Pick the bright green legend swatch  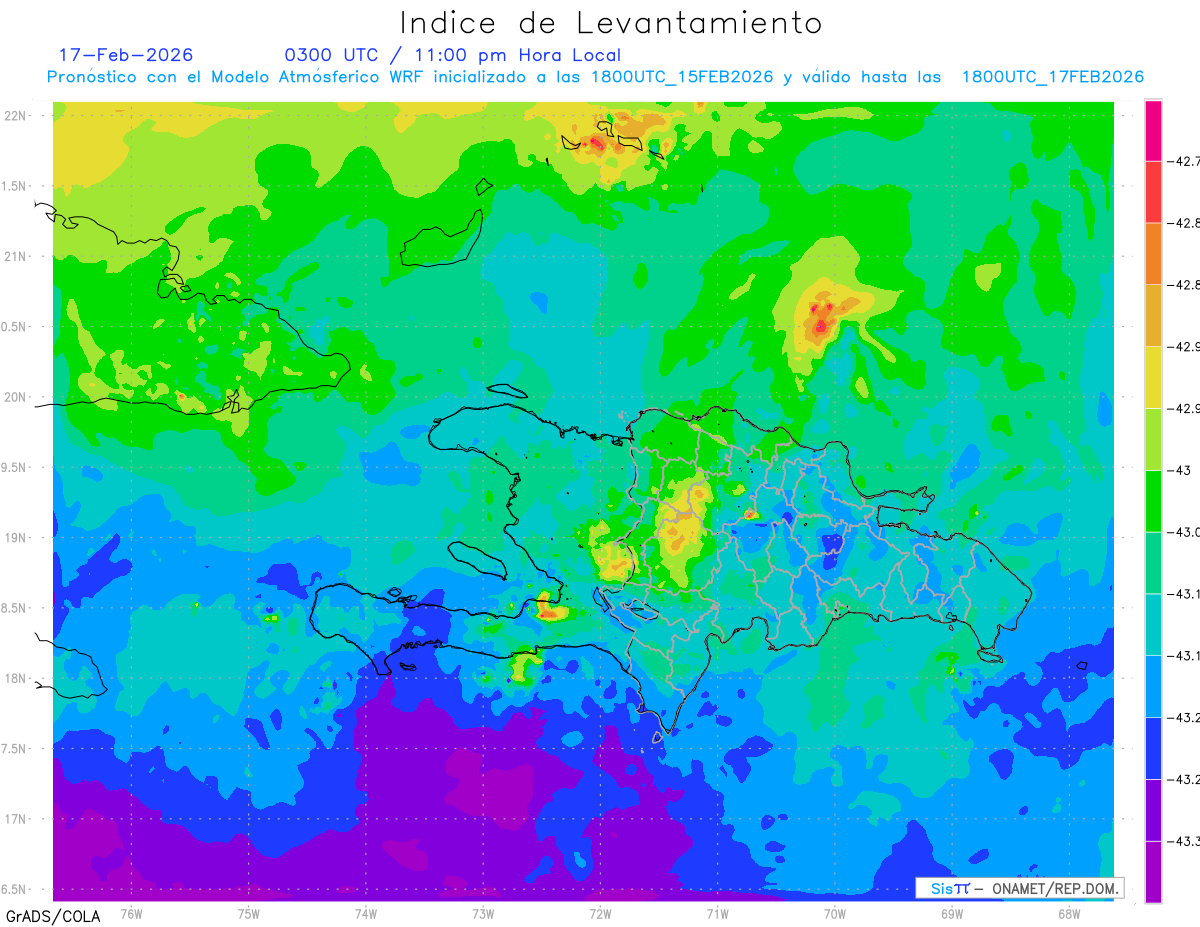click(x=1154, y=501)
